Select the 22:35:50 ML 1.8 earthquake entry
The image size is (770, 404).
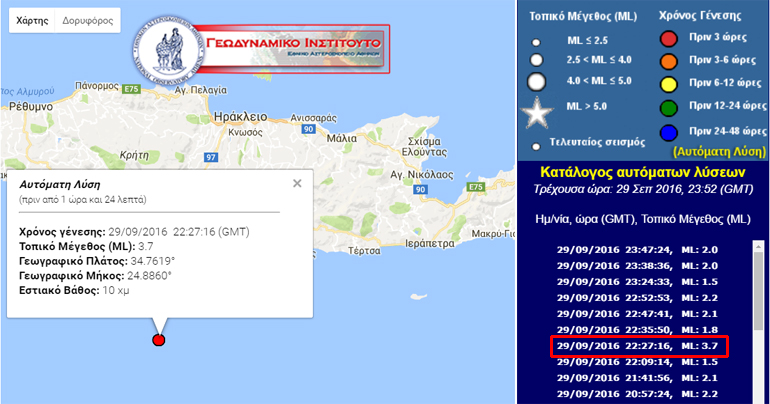pyautogui.click(x=637, y=330)
